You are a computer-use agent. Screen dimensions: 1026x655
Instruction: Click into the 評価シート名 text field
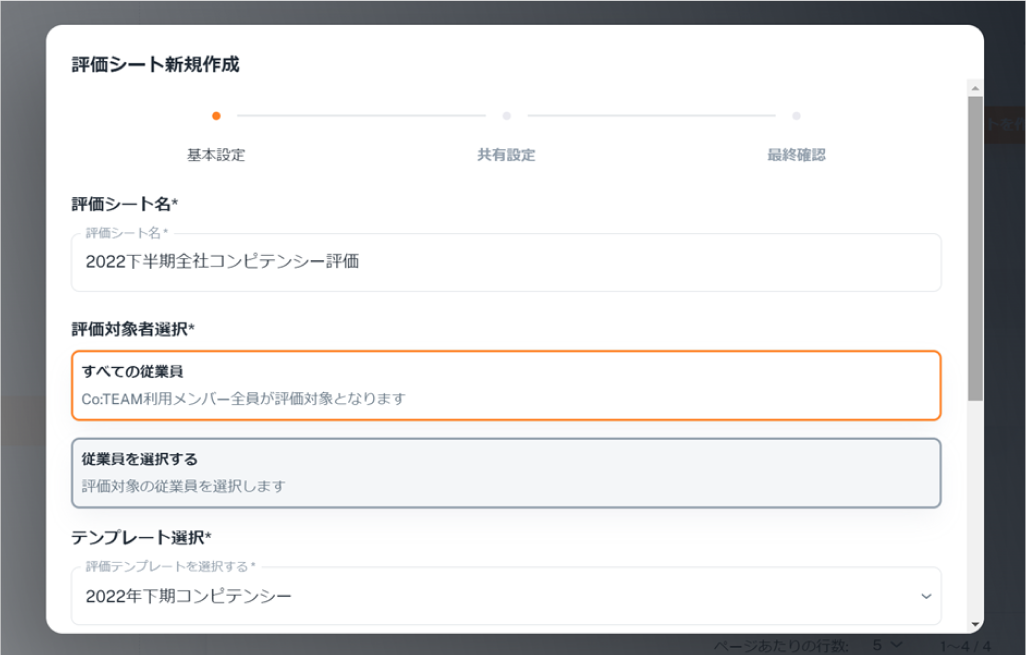[506, 263]
